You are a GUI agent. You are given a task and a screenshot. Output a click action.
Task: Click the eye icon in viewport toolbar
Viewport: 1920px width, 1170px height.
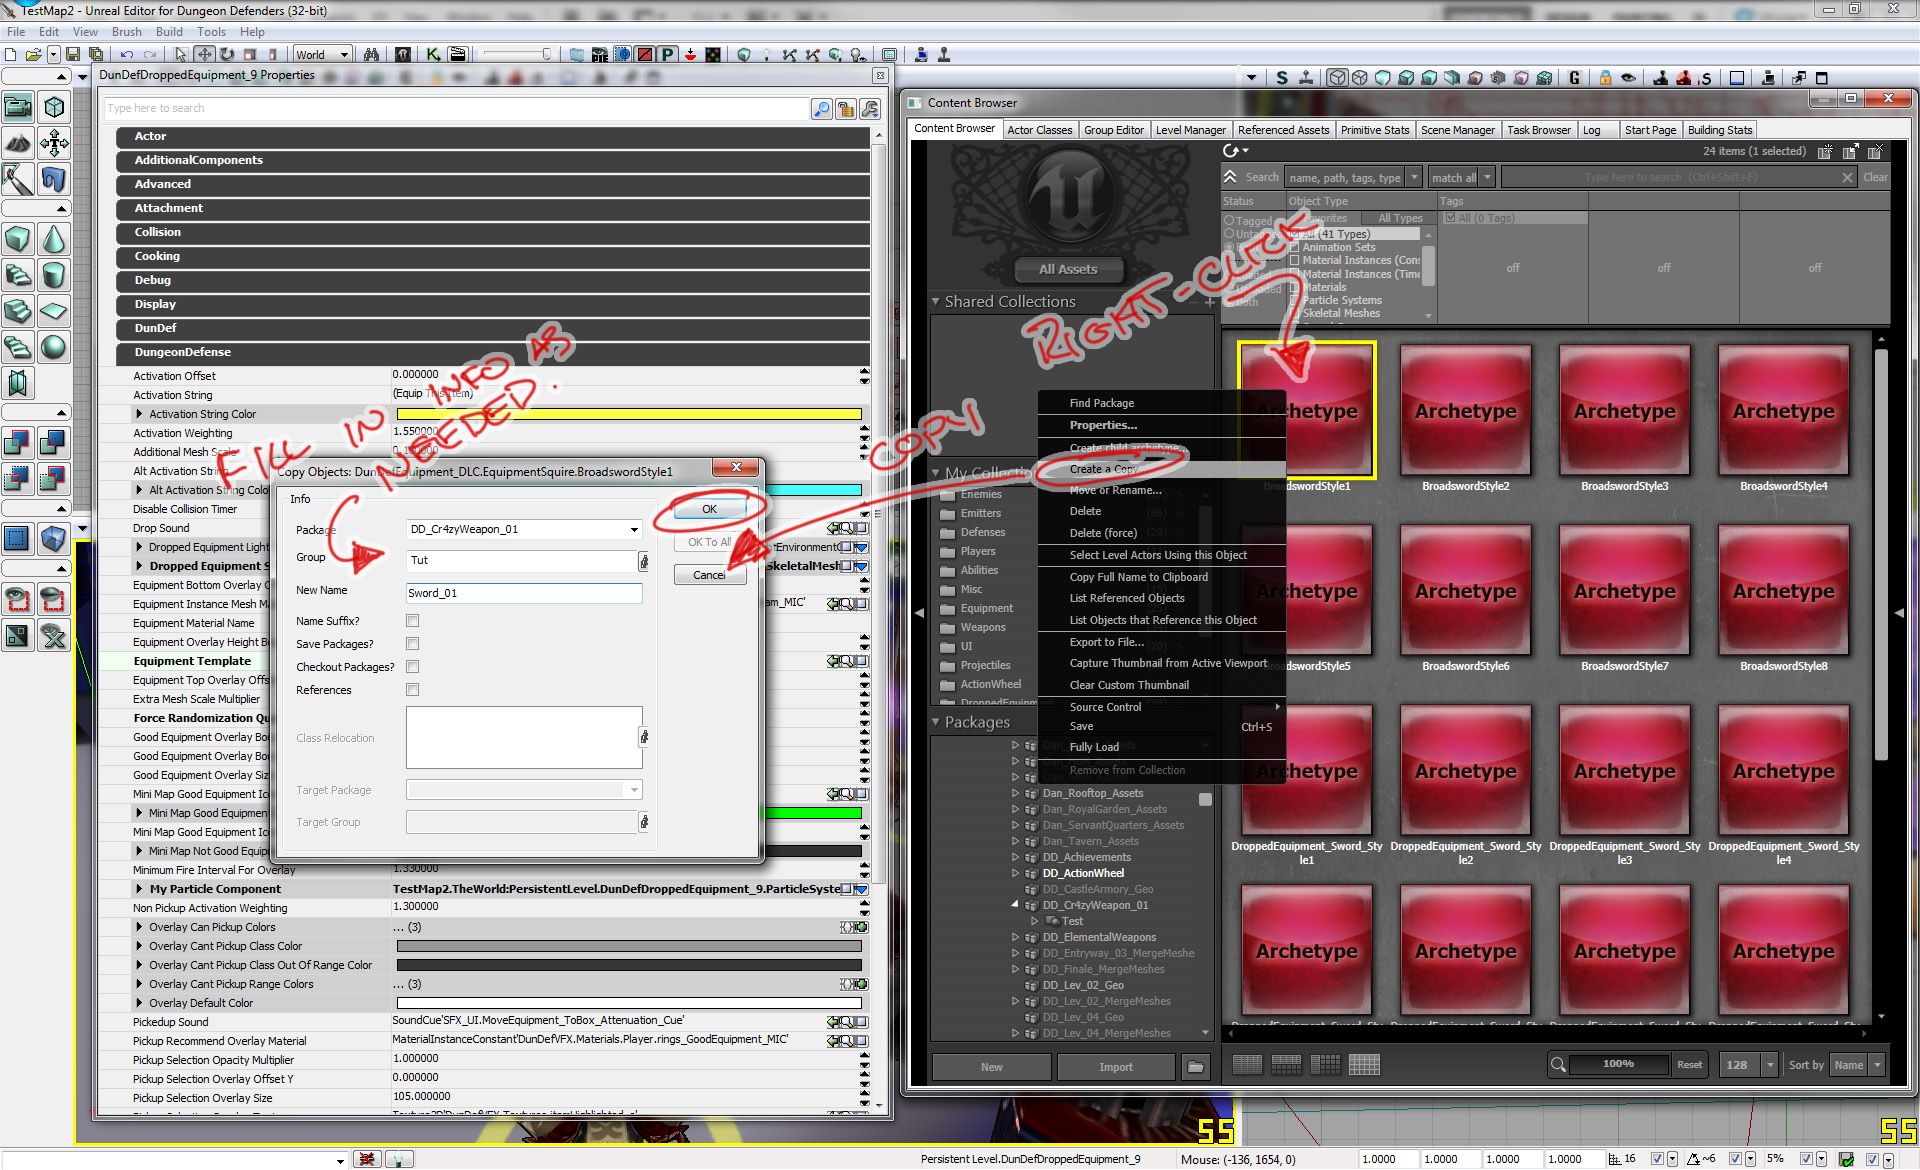[1629, 78]
